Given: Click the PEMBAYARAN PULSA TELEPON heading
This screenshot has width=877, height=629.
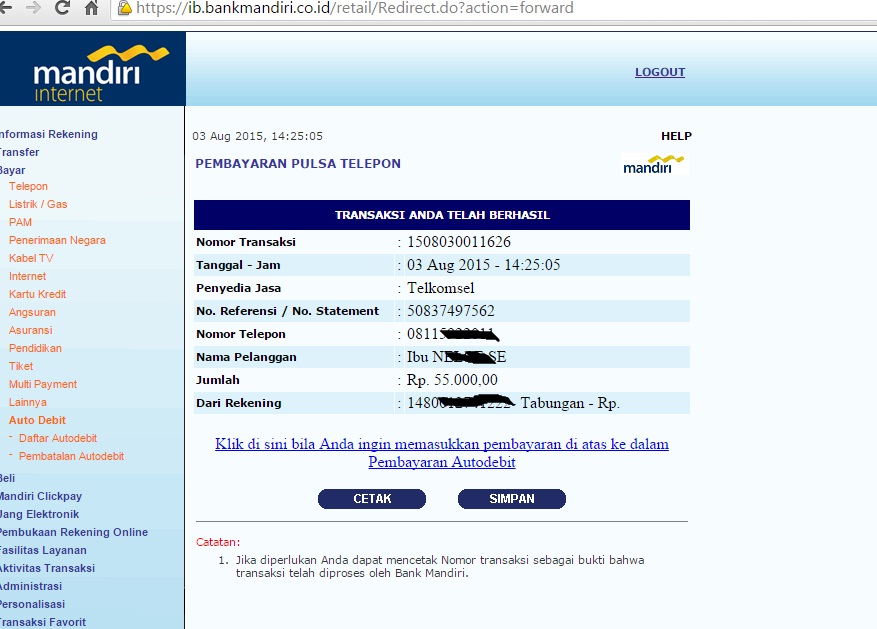Looking at the screenshot, I should (298, 164).
